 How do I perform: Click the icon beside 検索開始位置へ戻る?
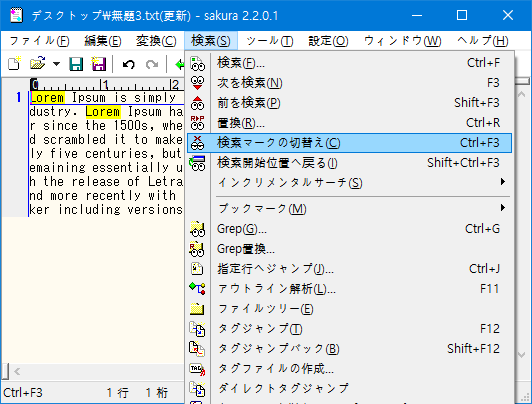197,163
